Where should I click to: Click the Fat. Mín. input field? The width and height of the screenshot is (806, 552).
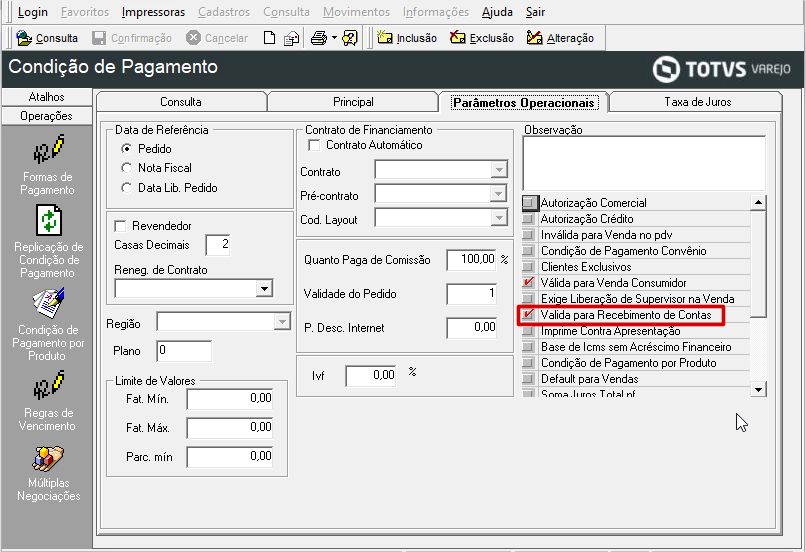pos(230,399)
